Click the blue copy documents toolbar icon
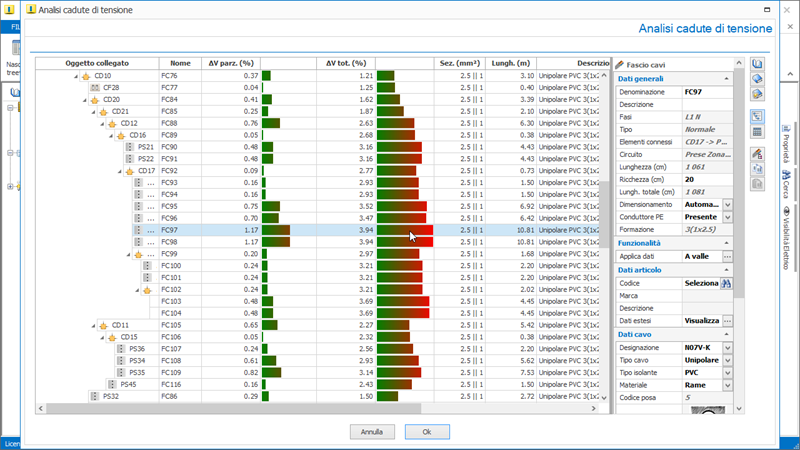 point(757,169)
